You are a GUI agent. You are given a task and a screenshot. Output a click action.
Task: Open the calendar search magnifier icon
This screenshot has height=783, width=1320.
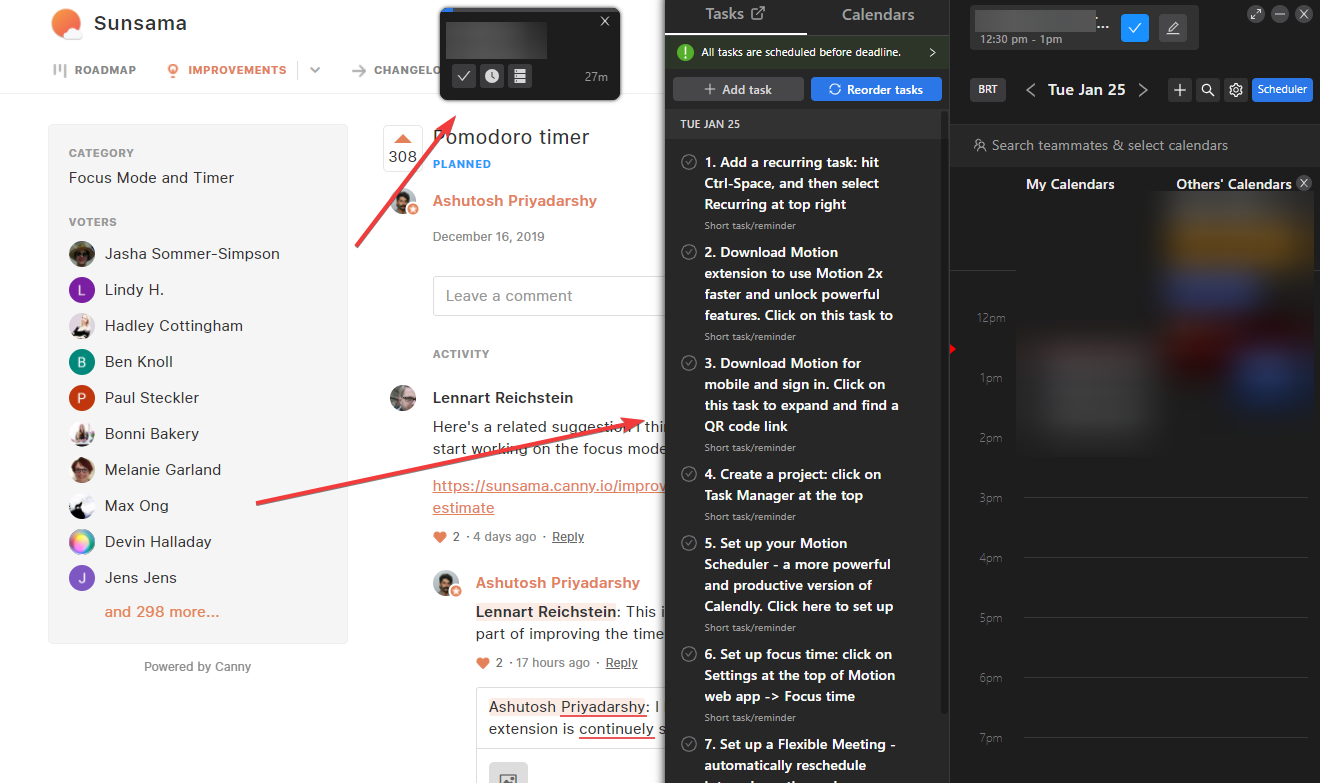(x=1208, y=90)
